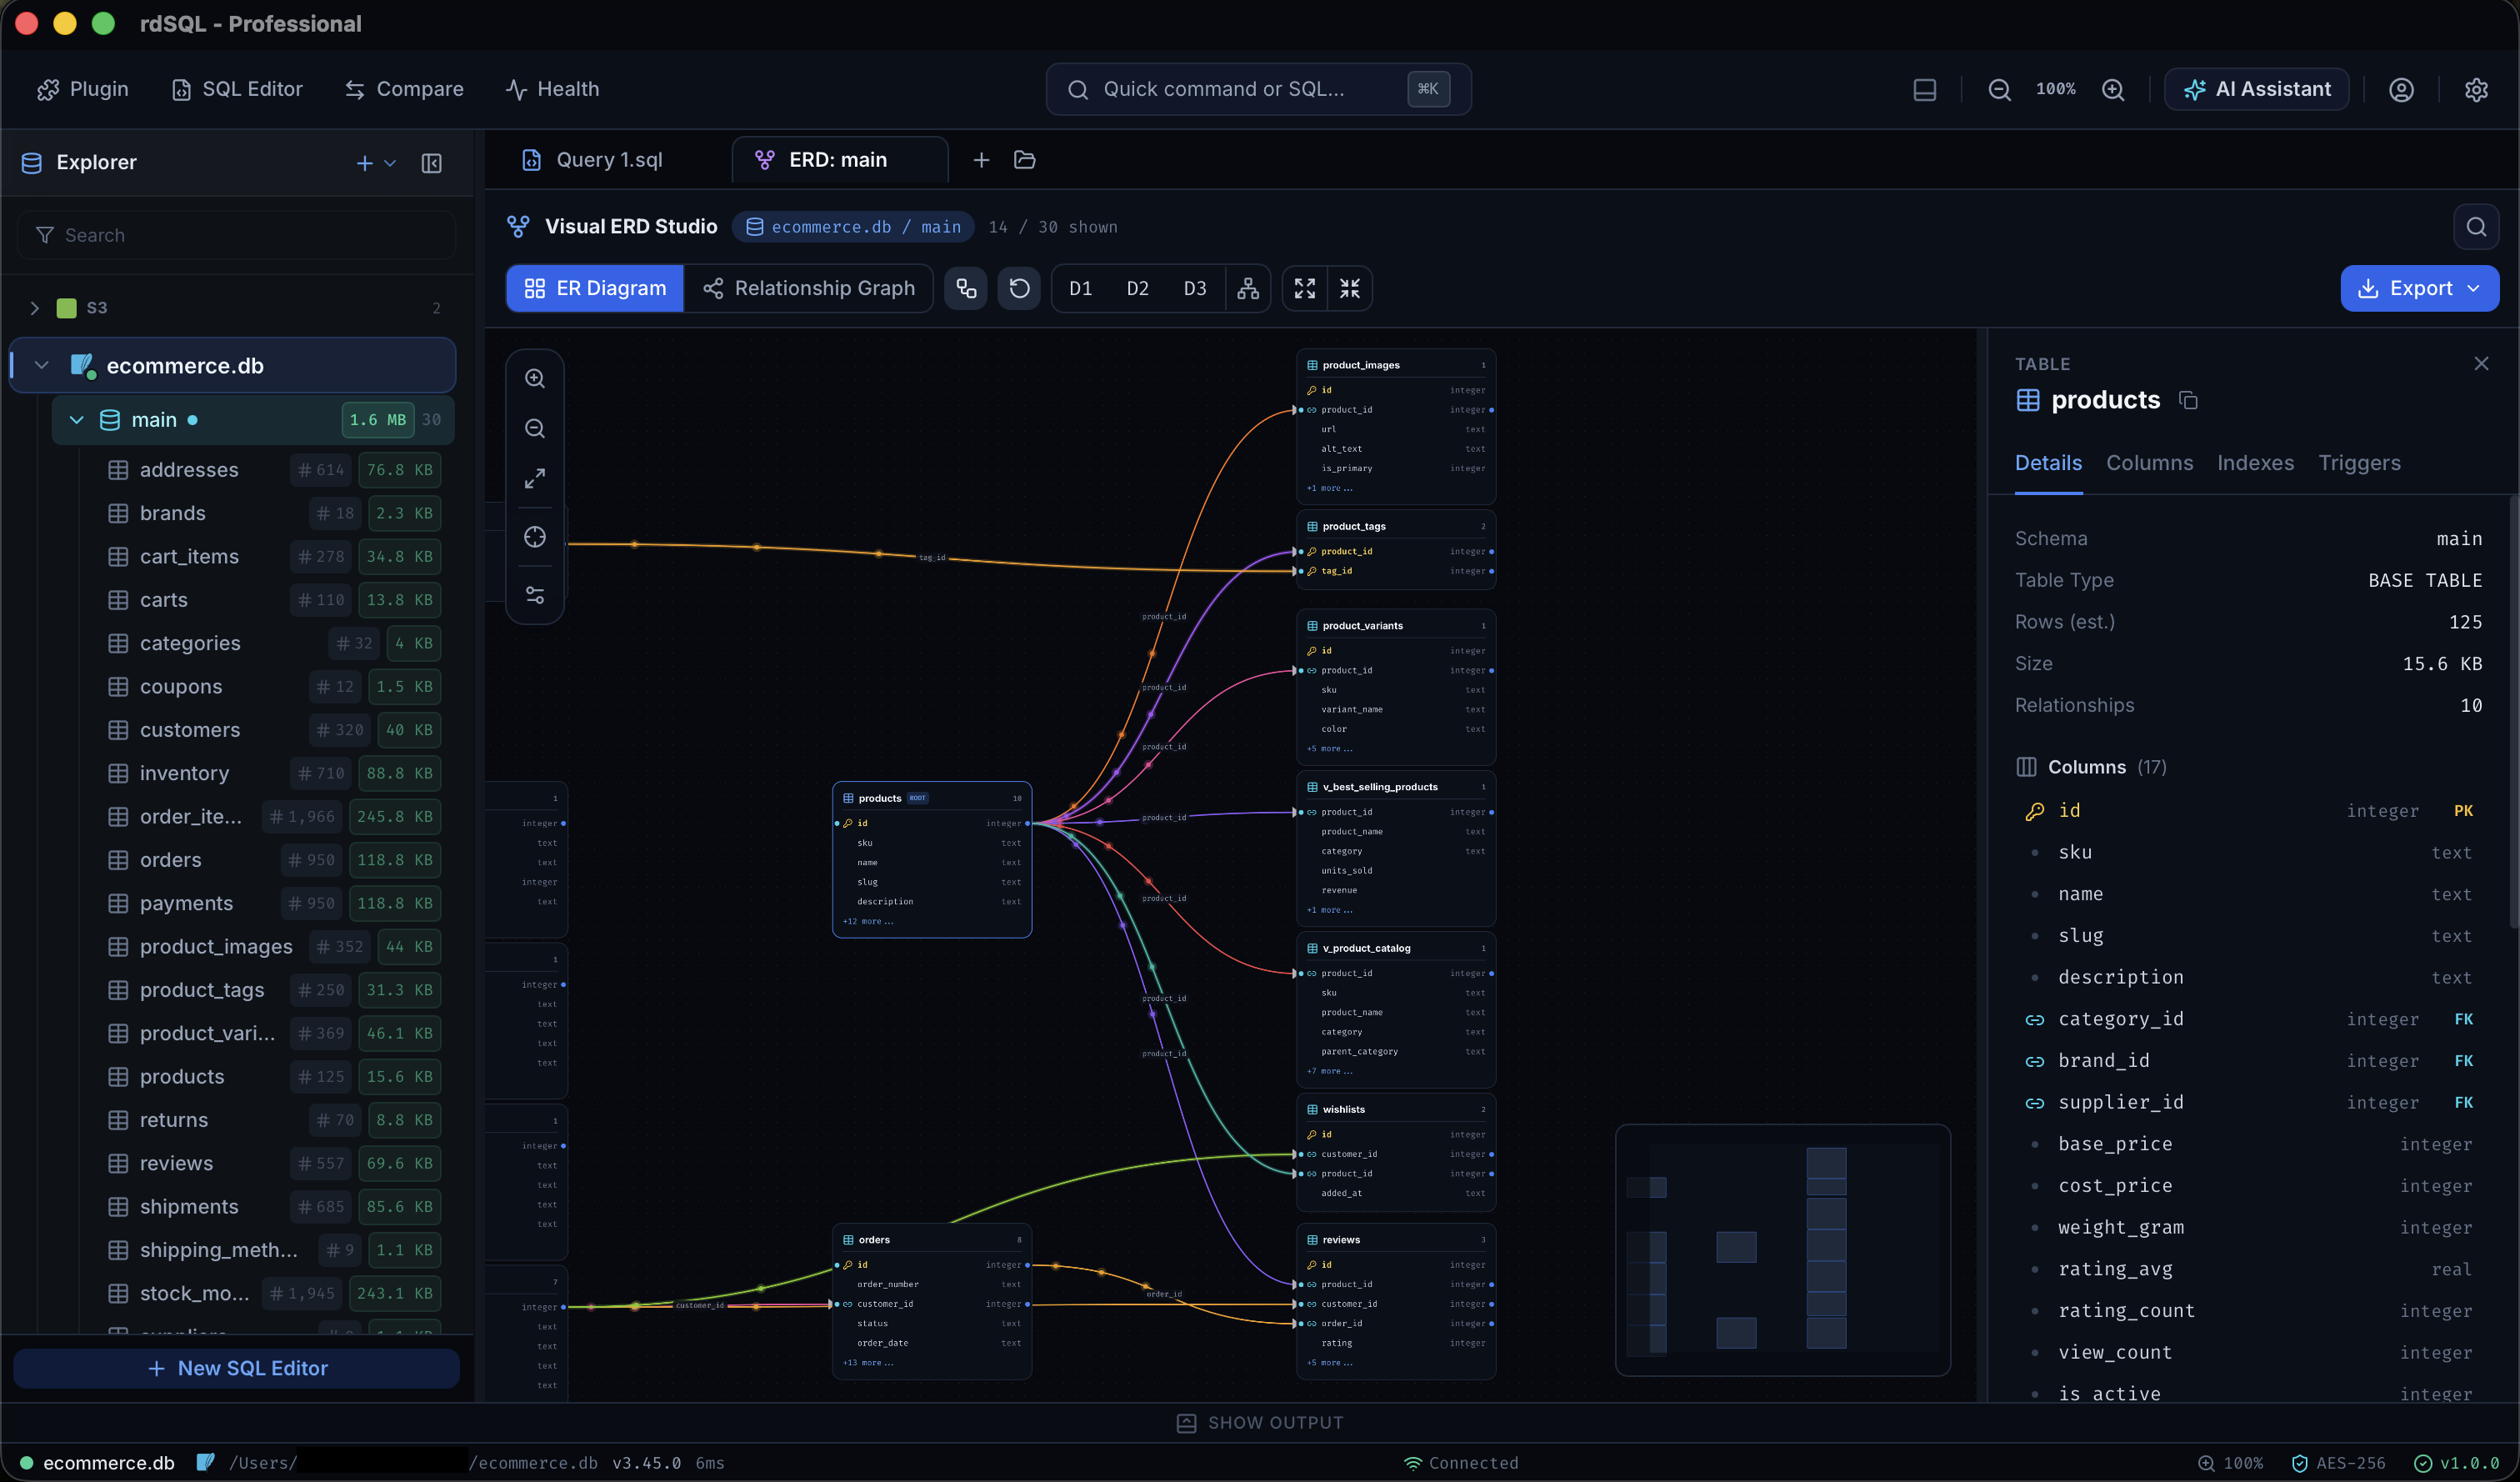Switch to the Triggers tab
2520x1482 pixels.
coord(2358,463)
